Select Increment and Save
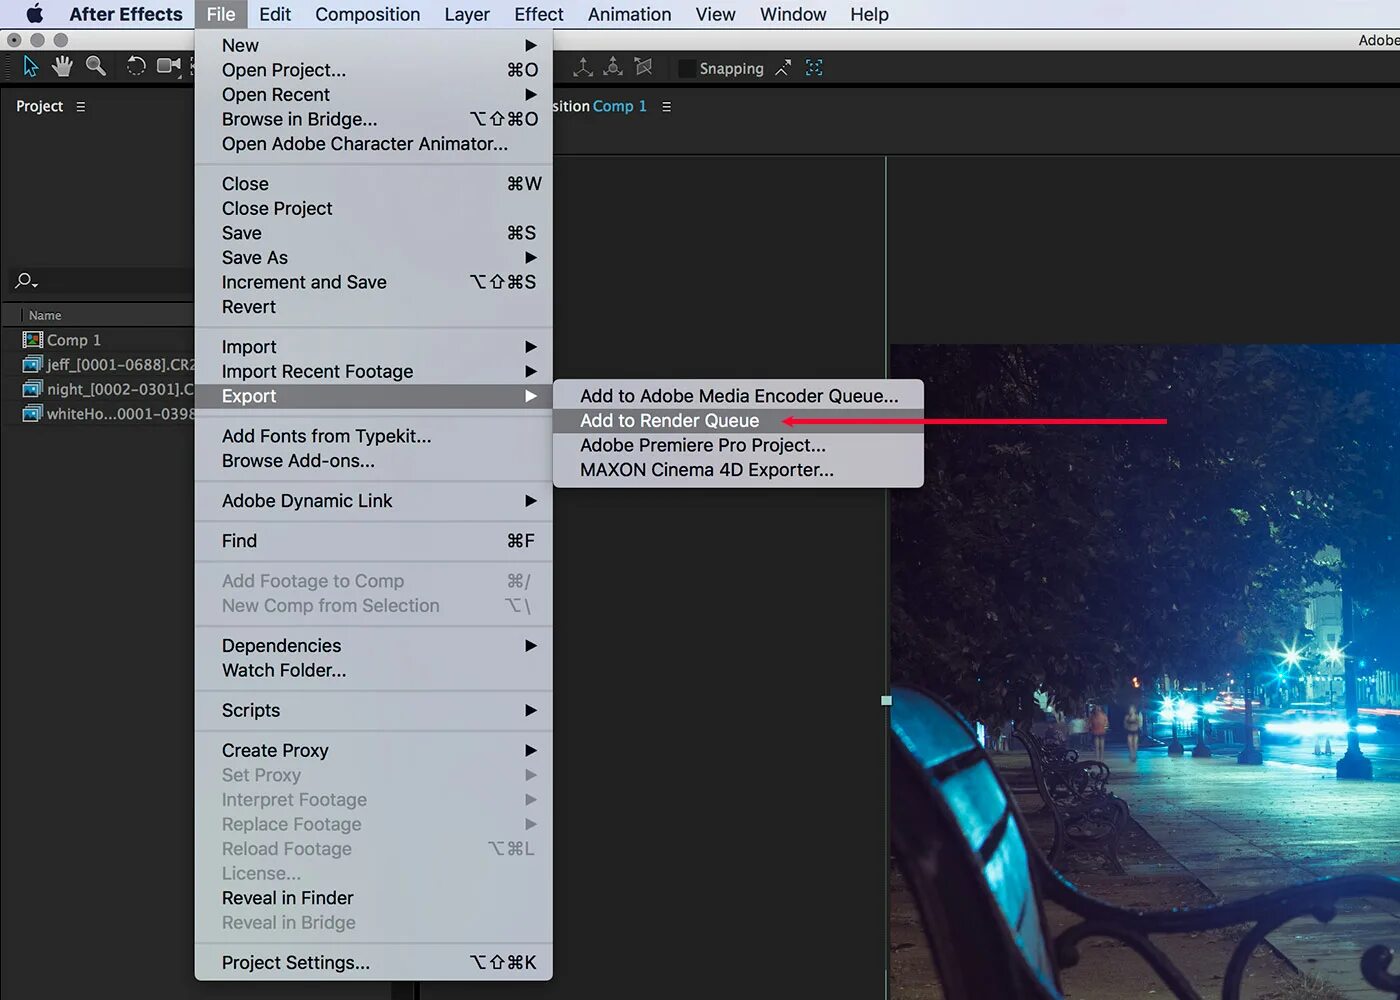The image size is (1400, 1000). (x=374, y=282)
